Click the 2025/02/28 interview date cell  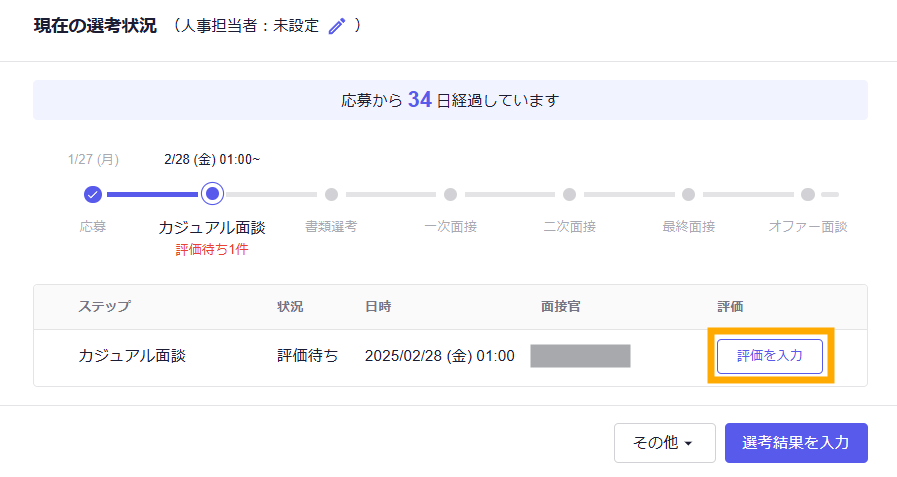click(439, 356)
